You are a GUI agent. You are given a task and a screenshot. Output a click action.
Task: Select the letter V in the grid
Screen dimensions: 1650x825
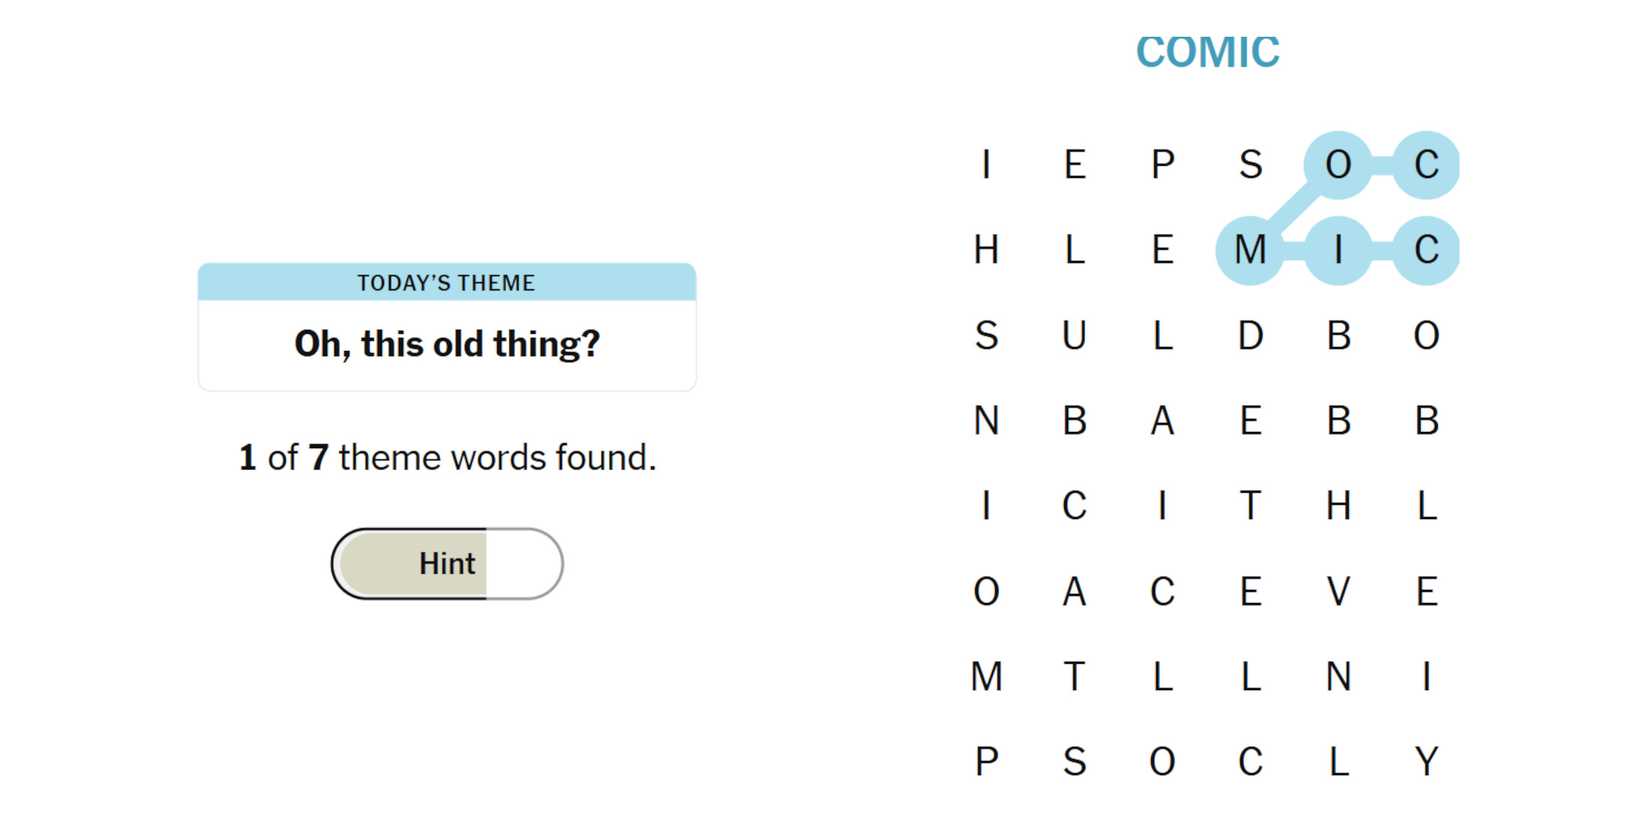1338,592
